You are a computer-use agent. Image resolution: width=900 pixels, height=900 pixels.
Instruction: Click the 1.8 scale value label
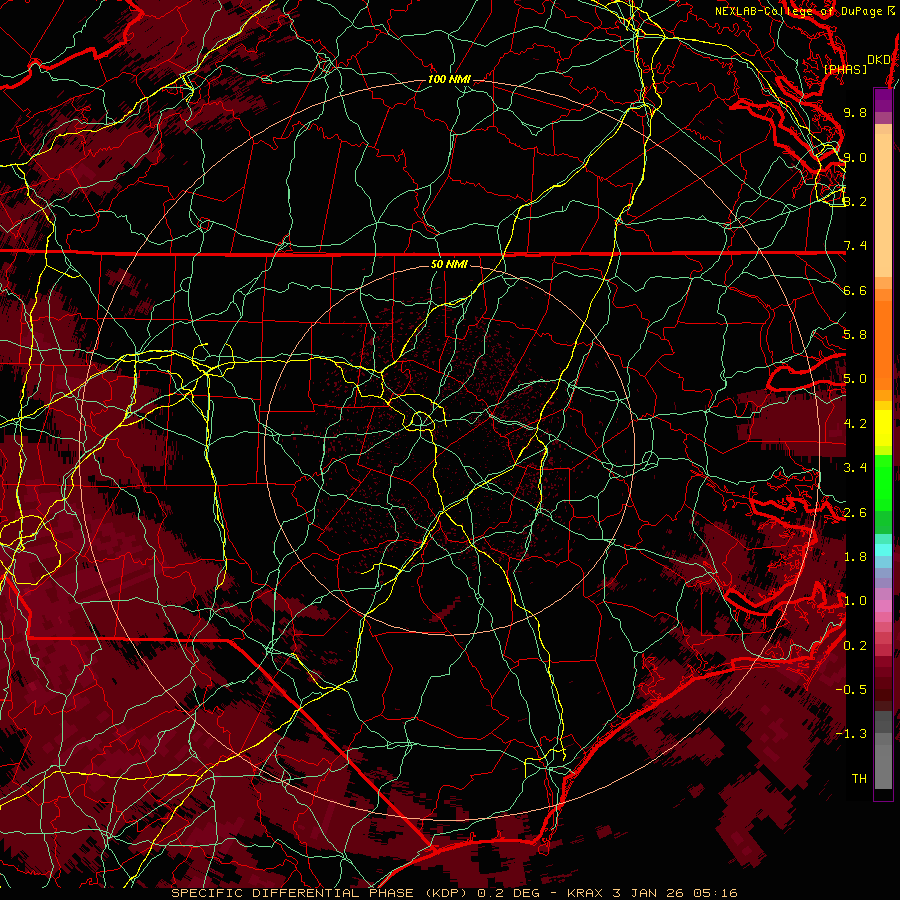855,557
